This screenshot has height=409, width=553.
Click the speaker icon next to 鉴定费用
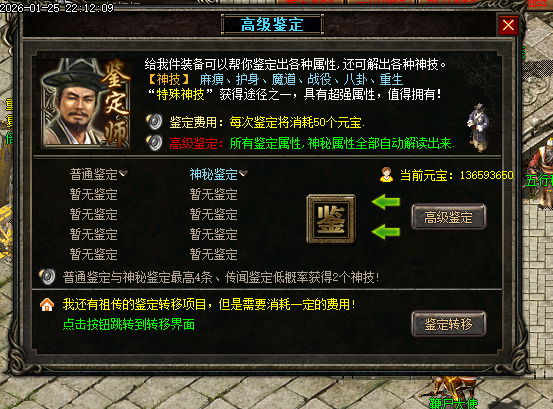[x=154, y=122]
